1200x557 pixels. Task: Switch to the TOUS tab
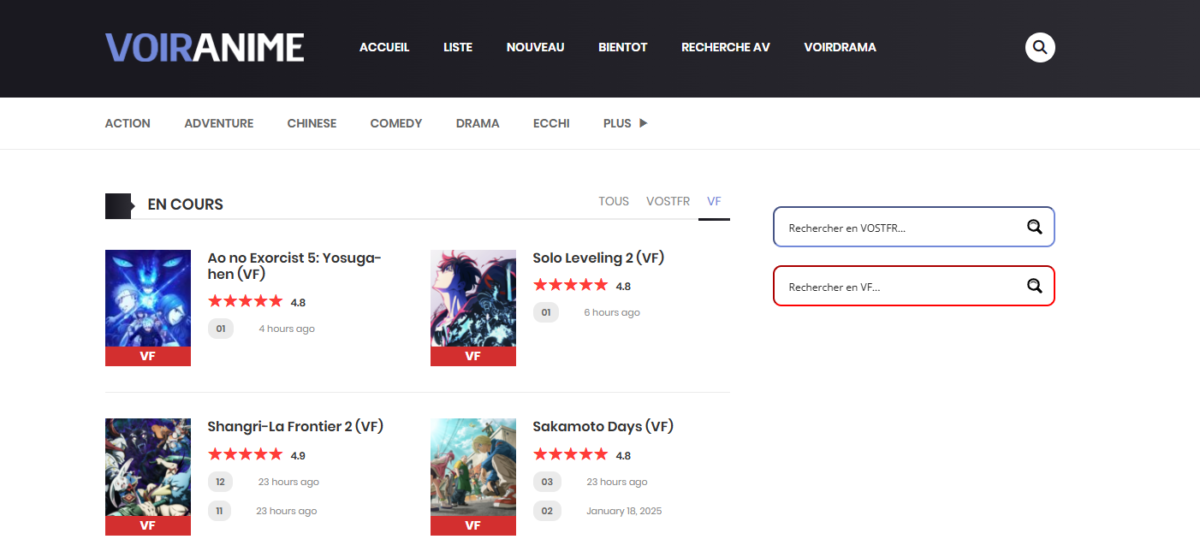[614, 201]
